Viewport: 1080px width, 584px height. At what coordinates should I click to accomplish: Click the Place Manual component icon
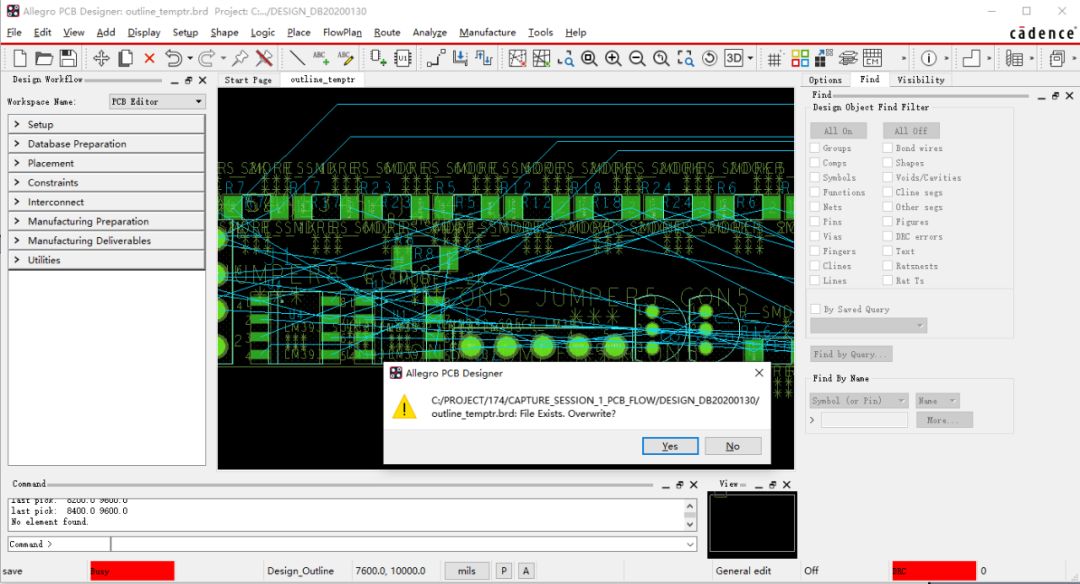click(378, 59)
